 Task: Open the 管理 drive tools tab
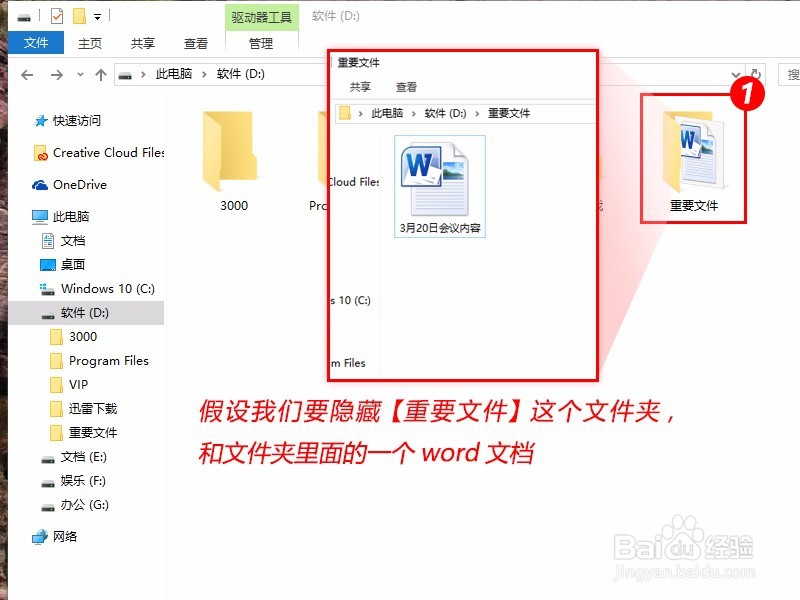(260, 42)
